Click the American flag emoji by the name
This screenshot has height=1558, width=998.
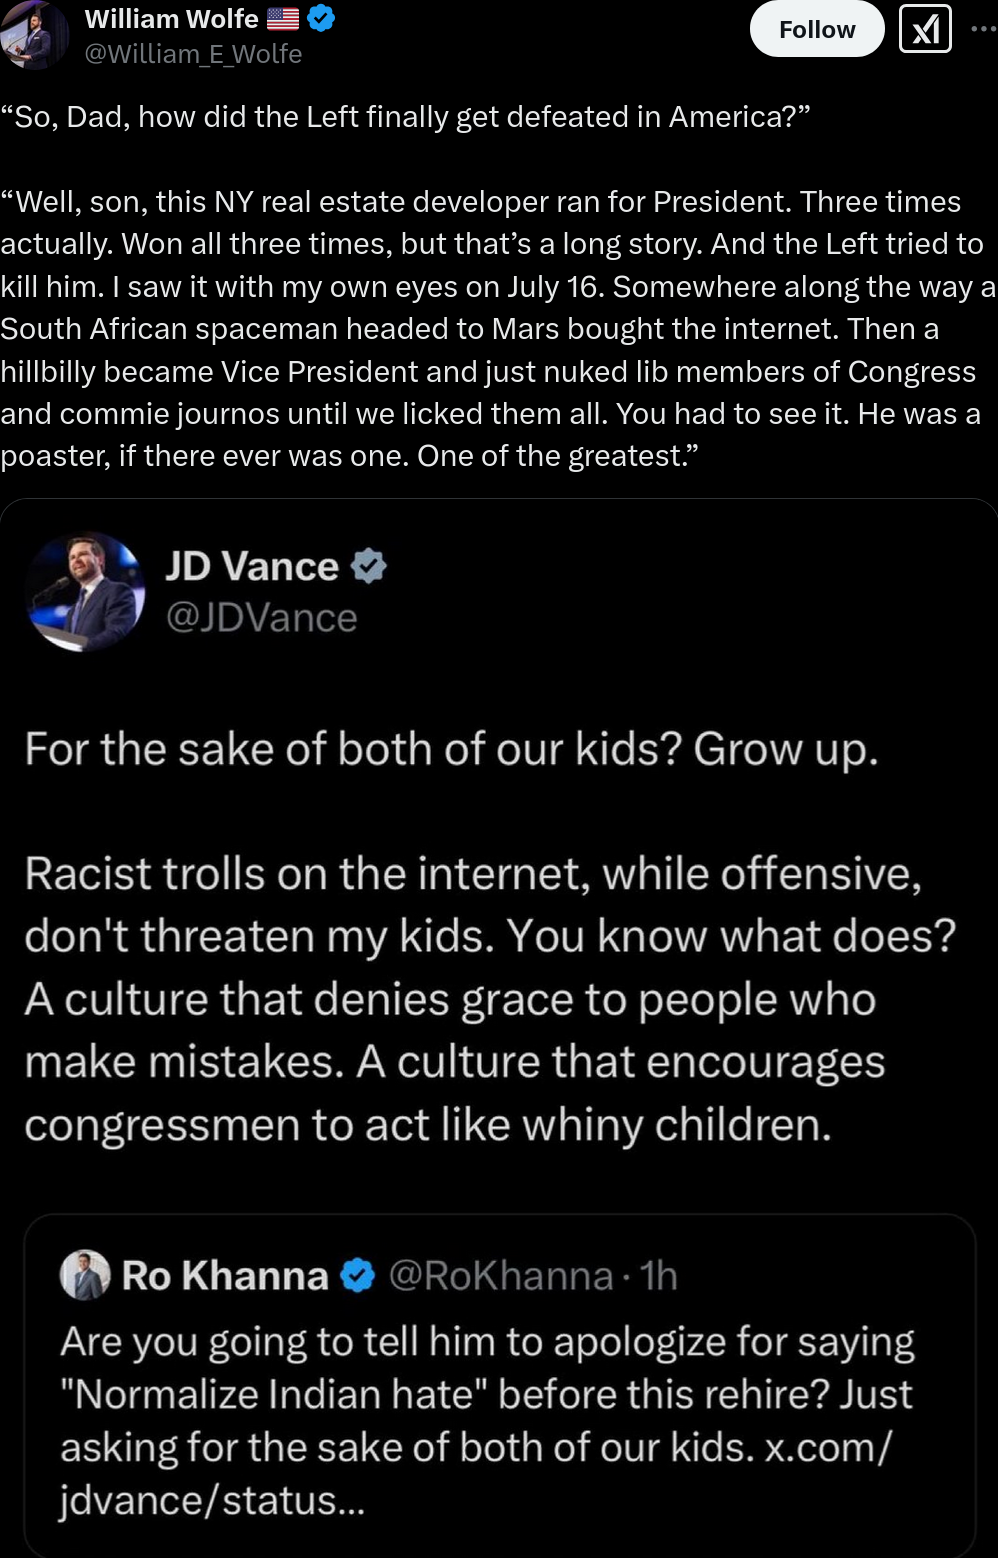tap(283, 18)
